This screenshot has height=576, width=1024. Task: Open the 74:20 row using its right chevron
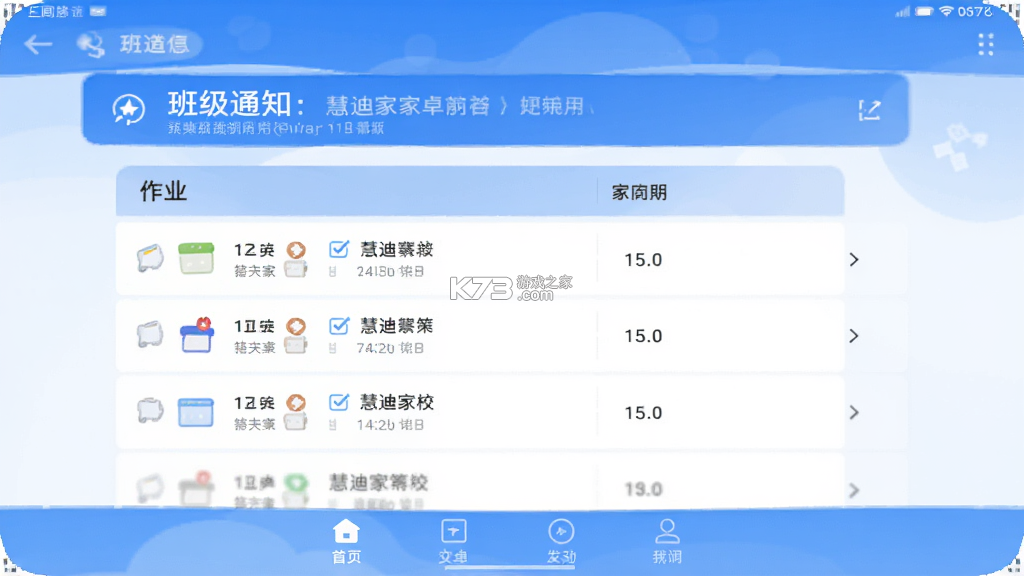(854, 336)
